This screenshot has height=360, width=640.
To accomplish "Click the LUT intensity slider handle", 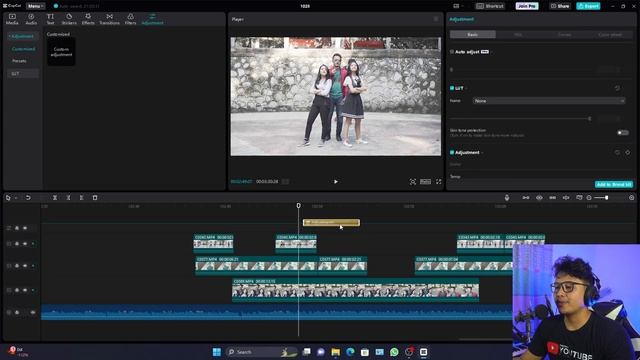I will coord(589,119).
